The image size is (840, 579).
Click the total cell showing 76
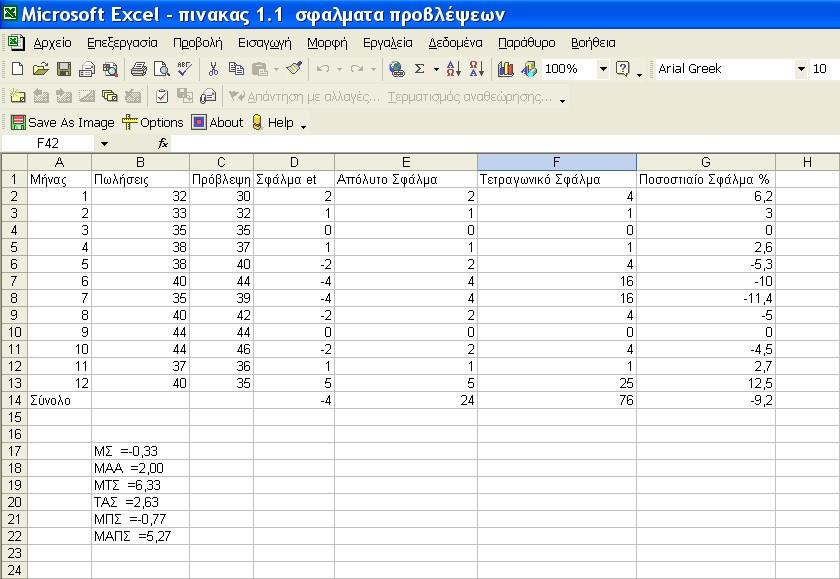(x=557, y=400)
